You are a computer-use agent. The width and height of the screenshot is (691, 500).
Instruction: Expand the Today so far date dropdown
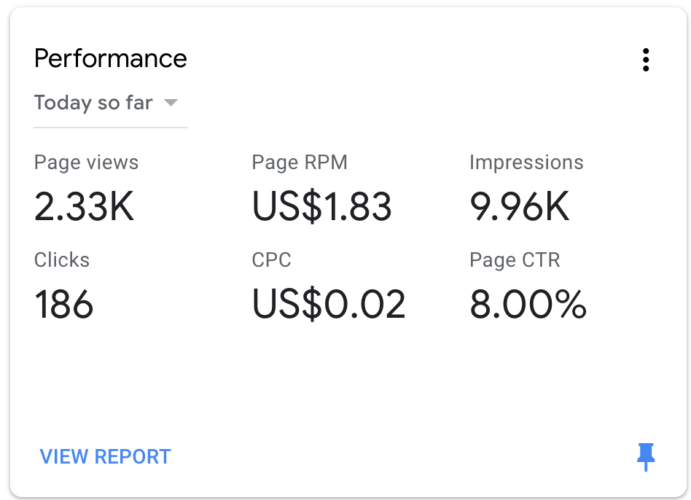tap(111, 103)
